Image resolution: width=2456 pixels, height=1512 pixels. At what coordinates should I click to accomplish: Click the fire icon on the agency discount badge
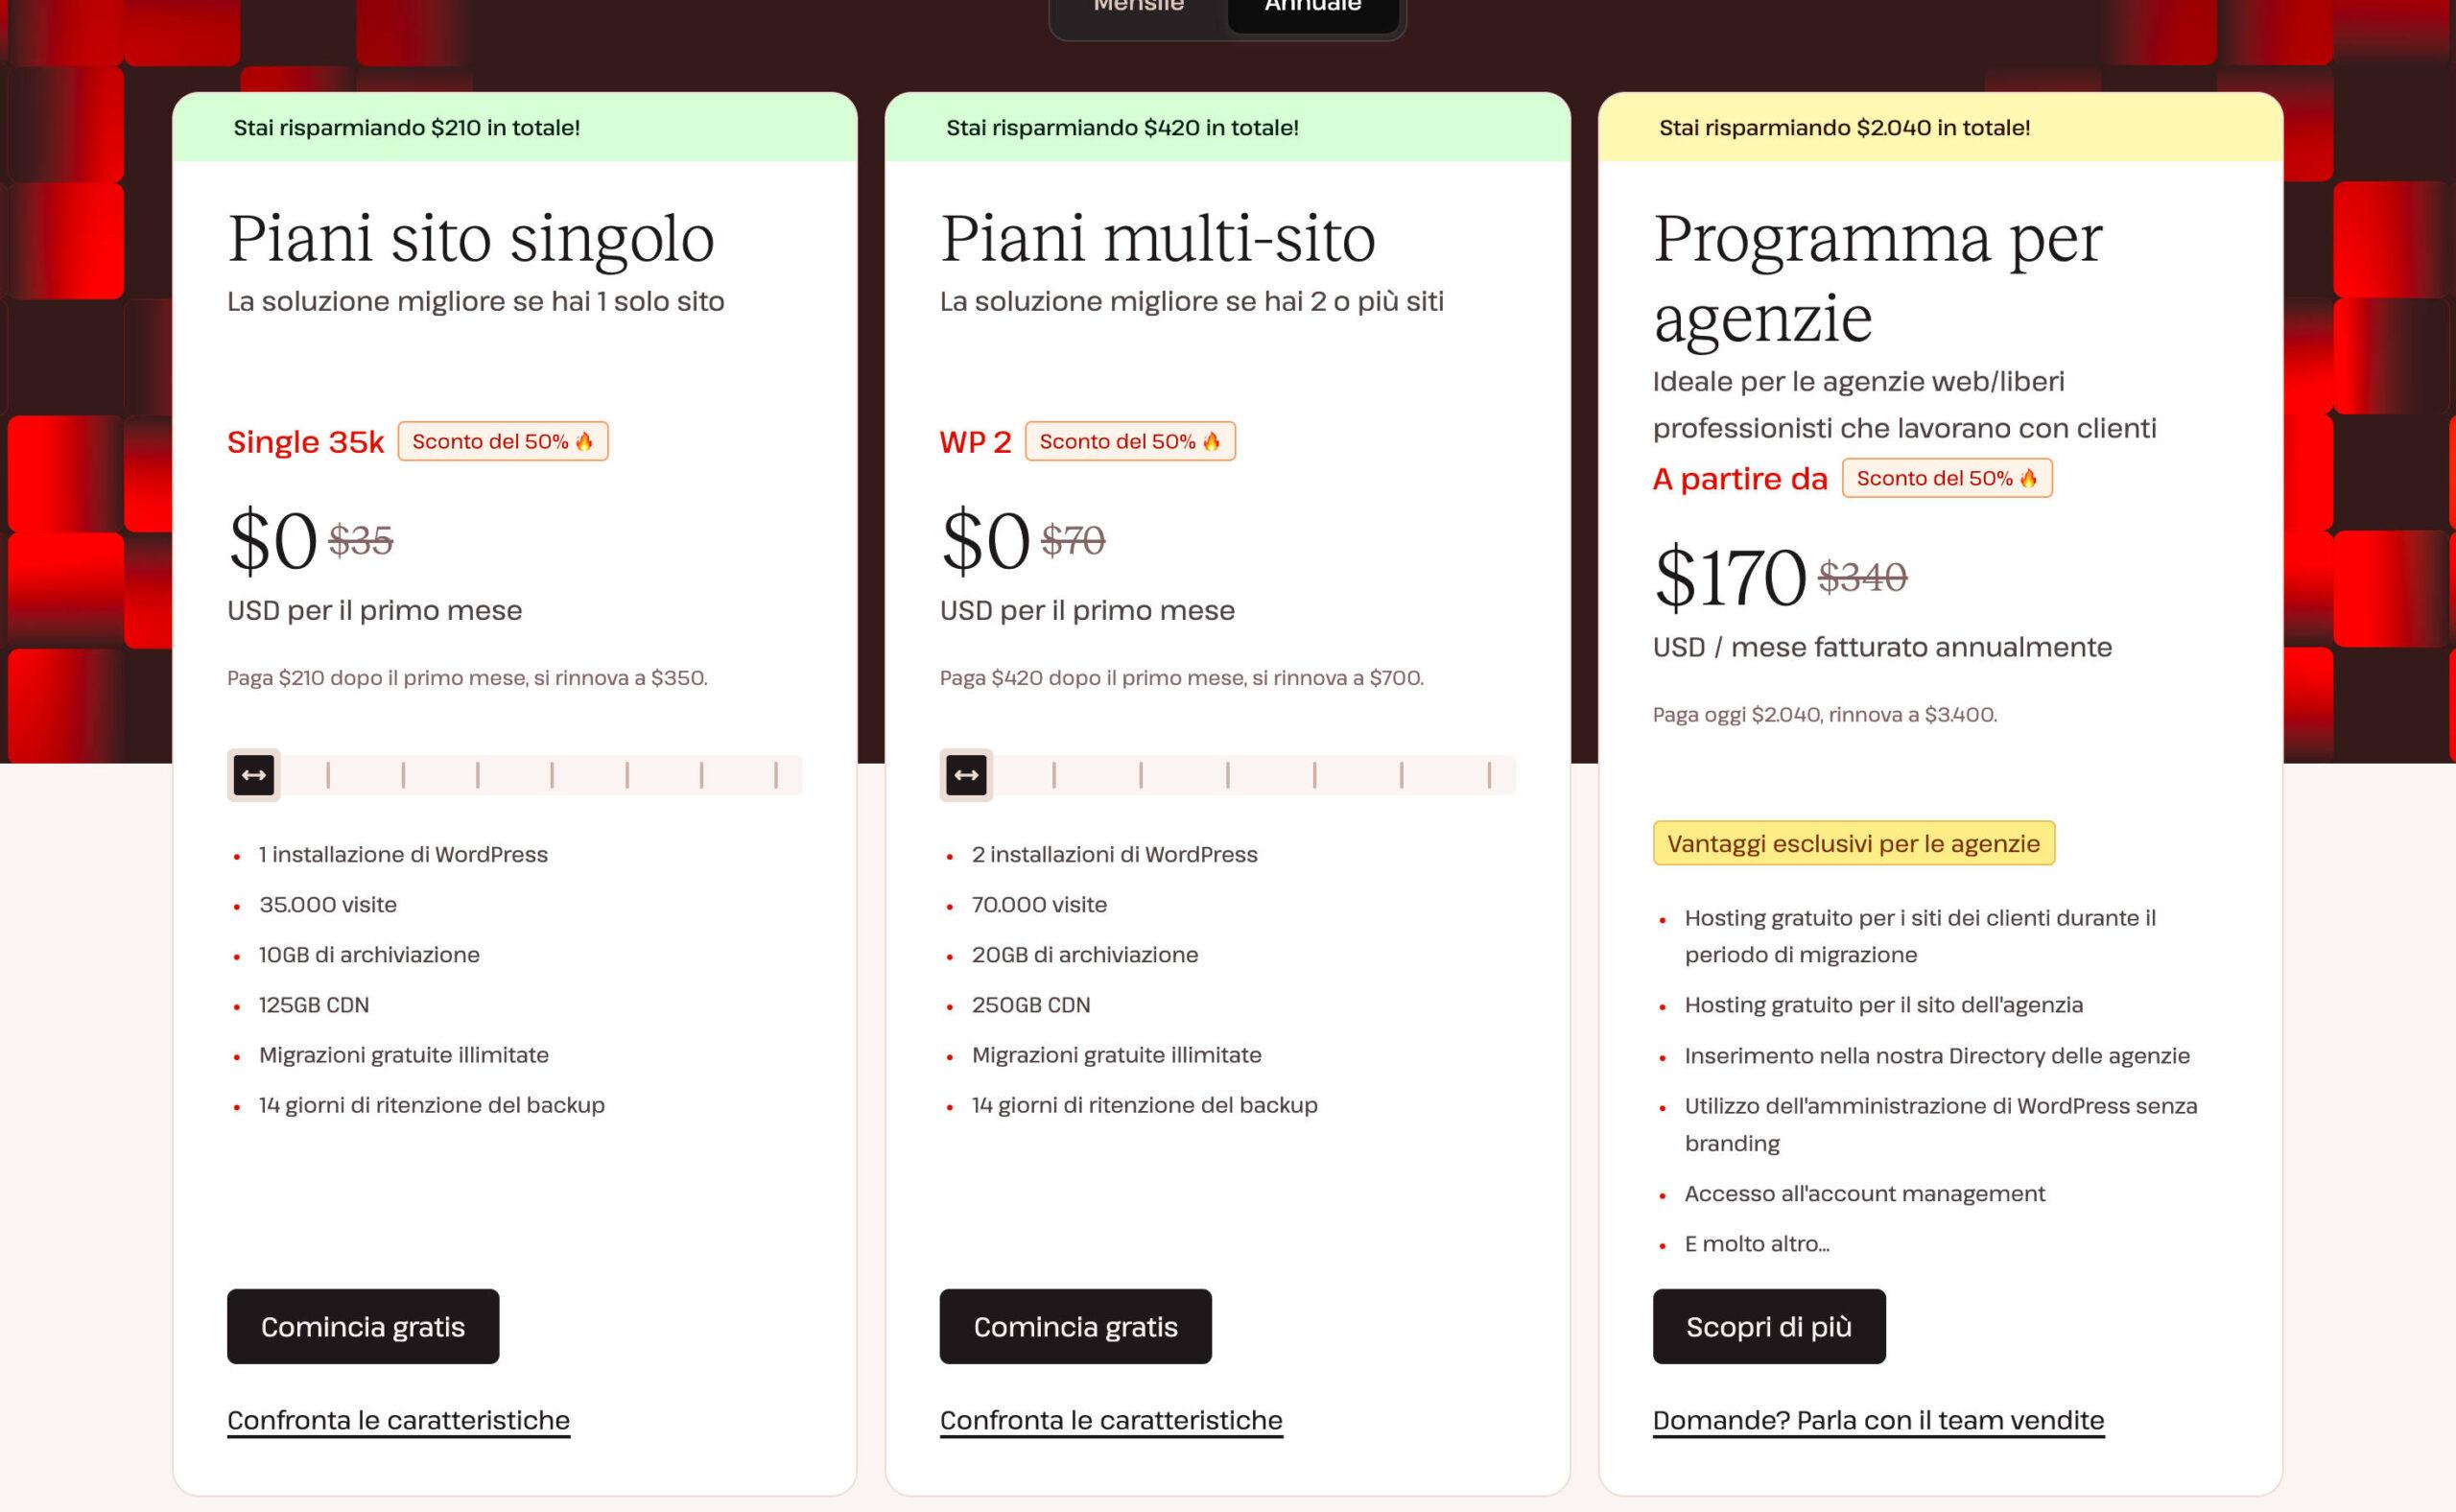tap(2028, 479)
